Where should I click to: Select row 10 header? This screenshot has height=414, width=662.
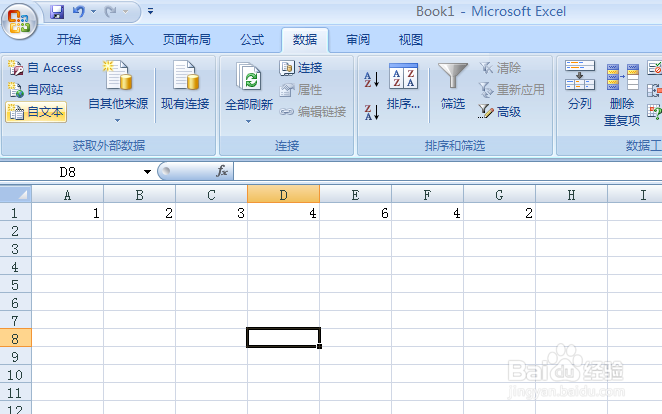(x=16, y=375)
